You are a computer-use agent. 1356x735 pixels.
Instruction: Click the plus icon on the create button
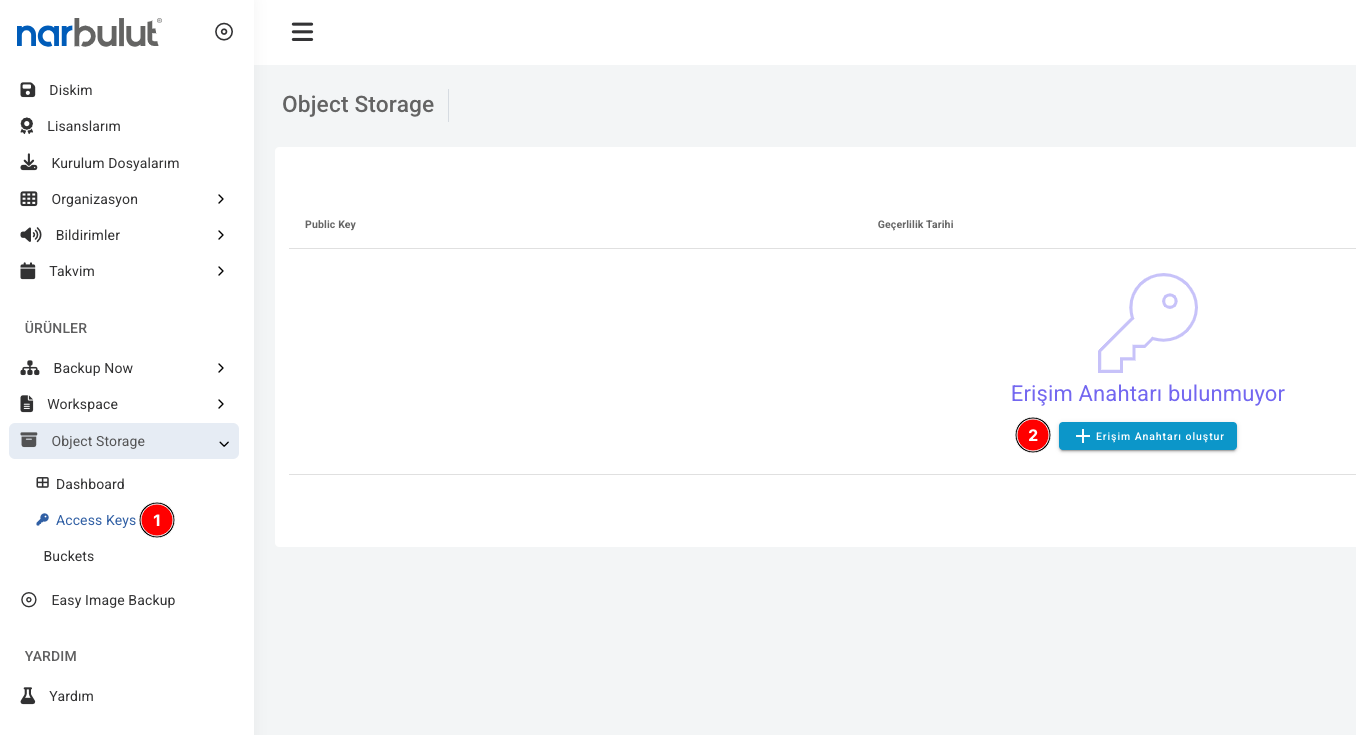(1082, 436)
